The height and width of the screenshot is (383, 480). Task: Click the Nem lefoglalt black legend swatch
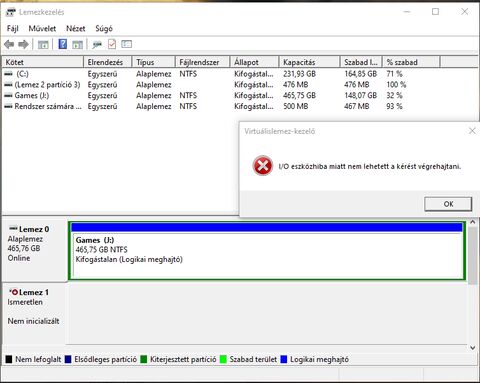[9, 359]
